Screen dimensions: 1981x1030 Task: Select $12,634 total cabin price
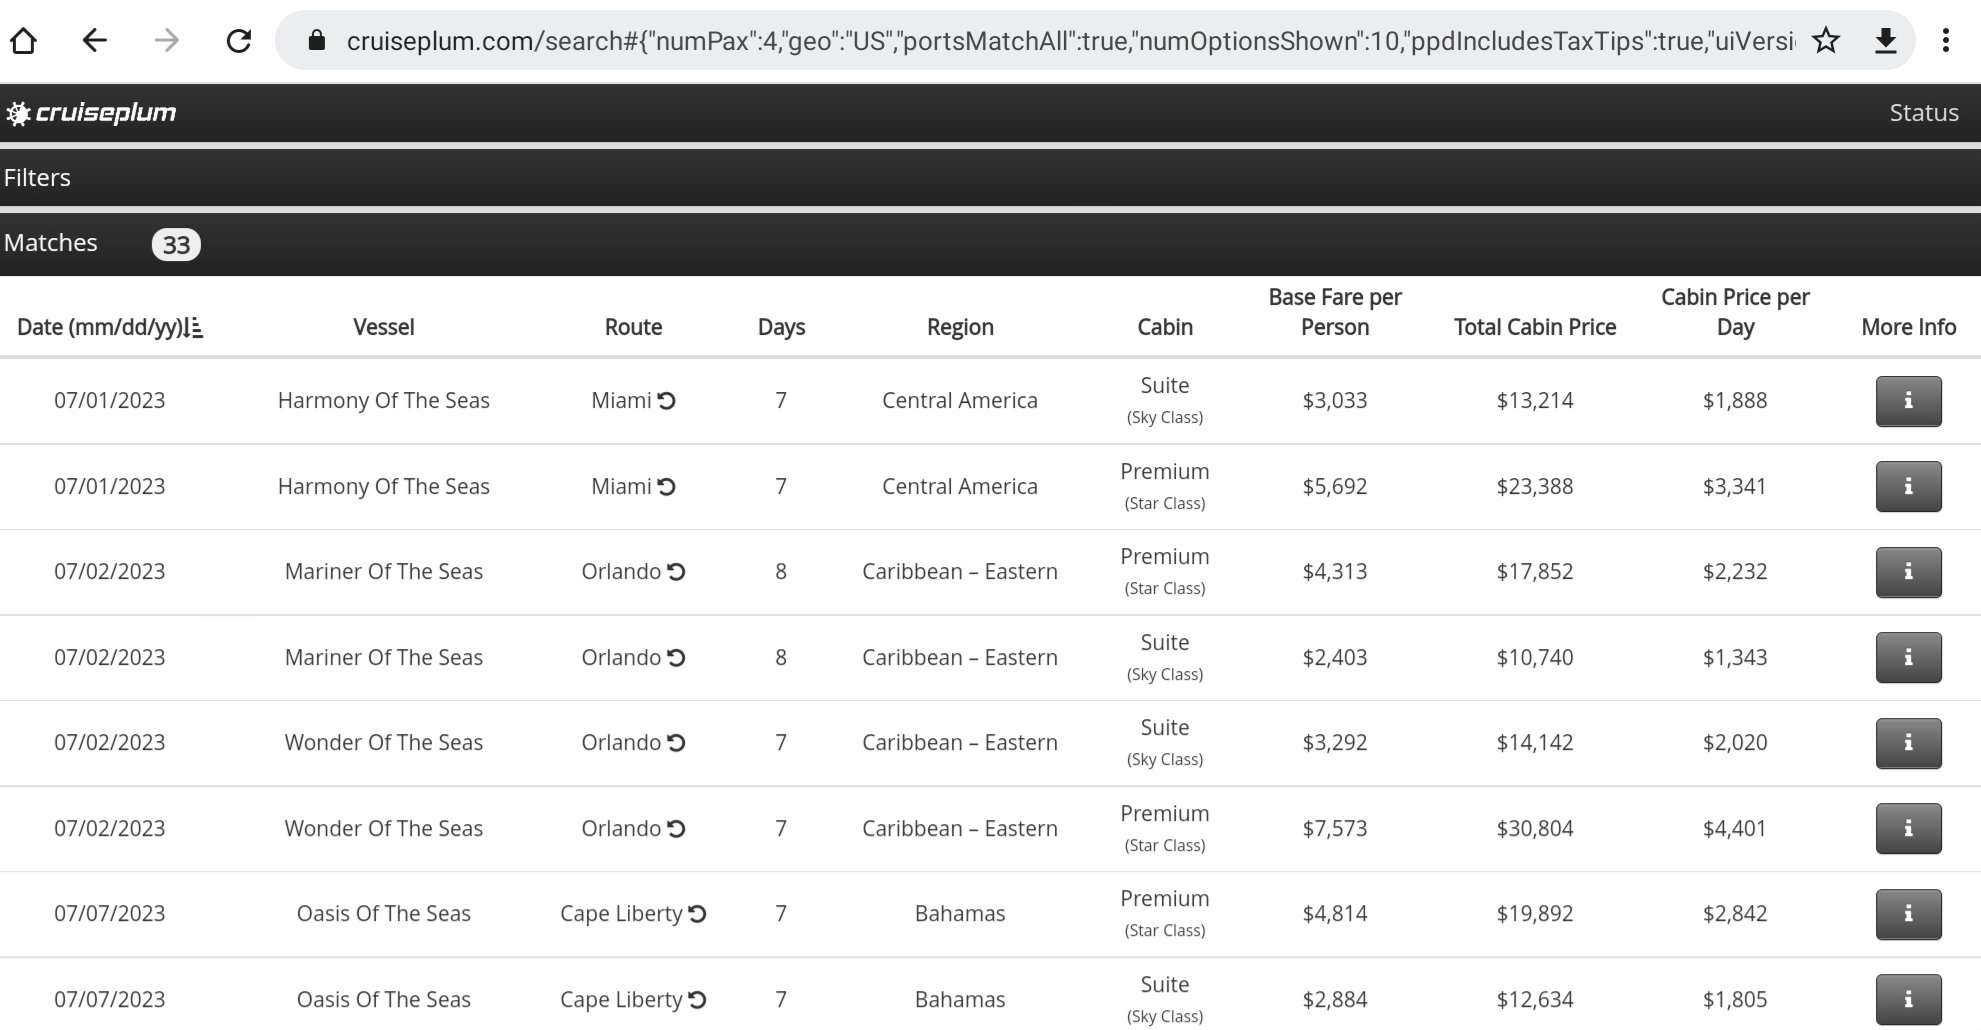pos(1535,1000)
